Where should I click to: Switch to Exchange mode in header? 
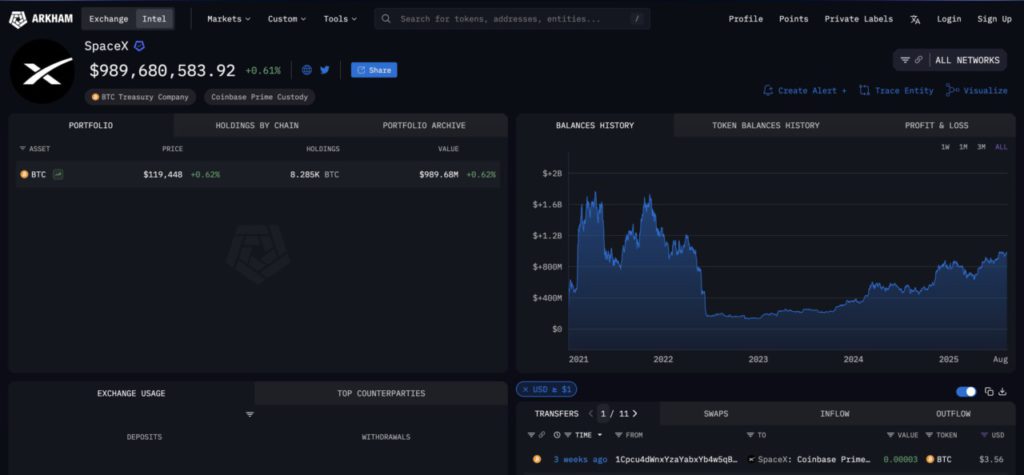108,18
